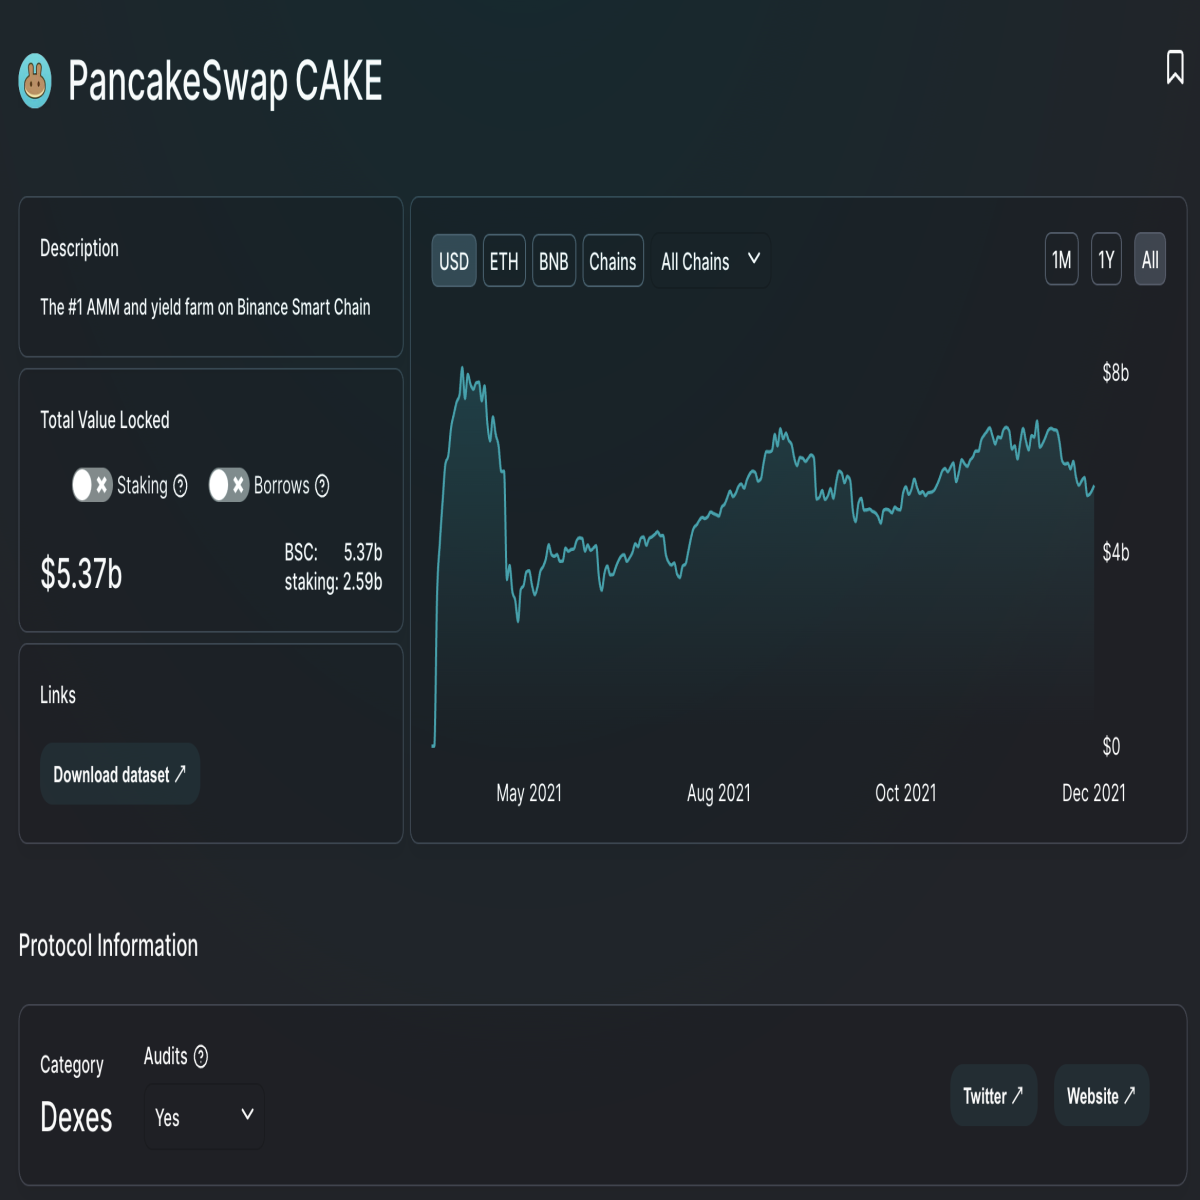Open the Audits Yes dropdown
The image size is (1200, 1200).
[x=204, y=1117]
